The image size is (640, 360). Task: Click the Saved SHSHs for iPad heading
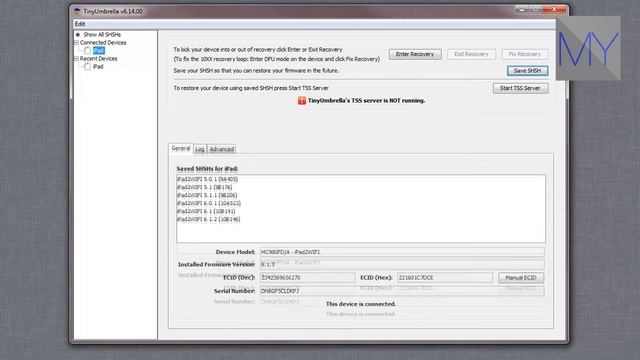click(207, 169)
